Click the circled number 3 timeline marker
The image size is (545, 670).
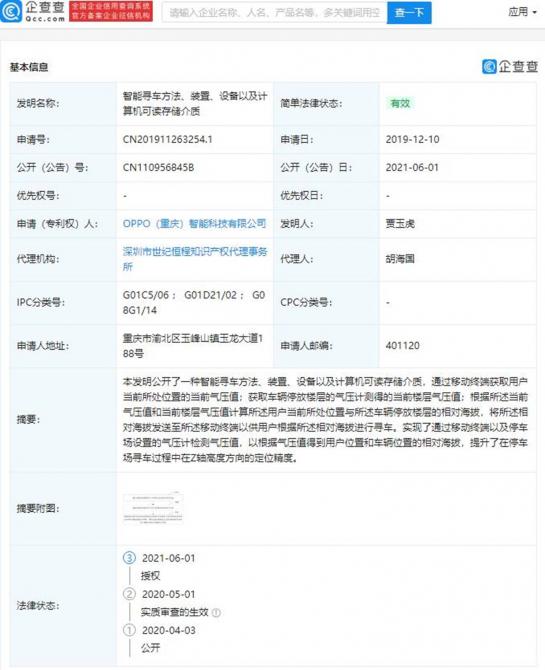(x=129, y=558)
